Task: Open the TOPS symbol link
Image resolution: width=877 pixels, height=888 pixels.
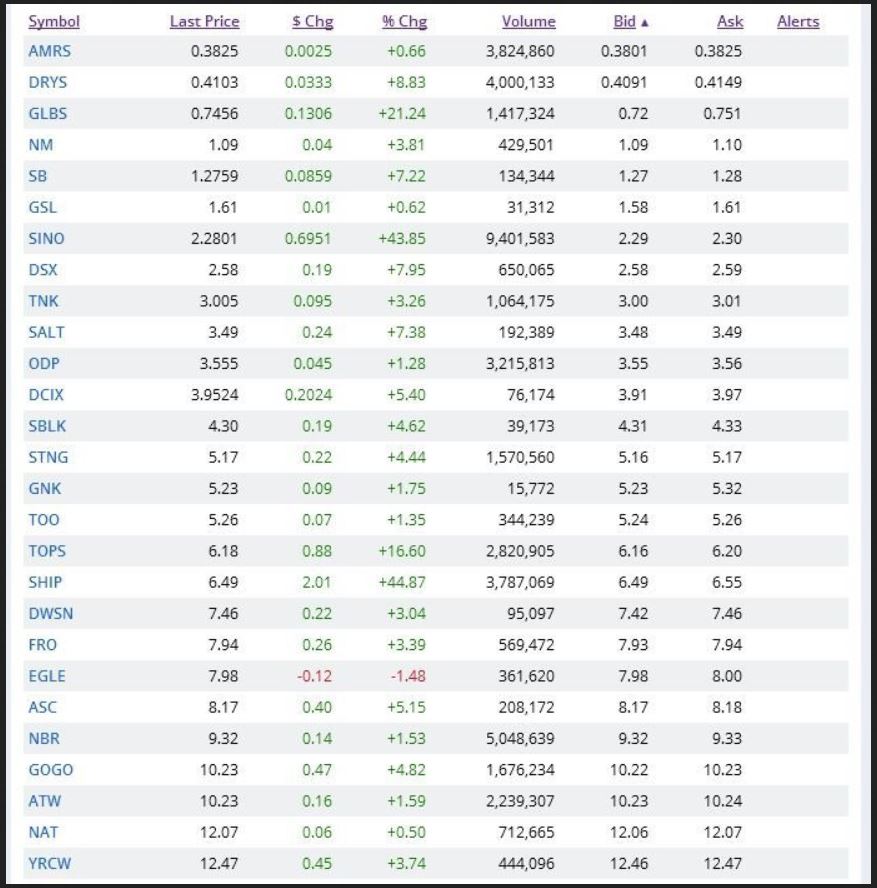Action: pyautogui.click(x=47, y=551)
